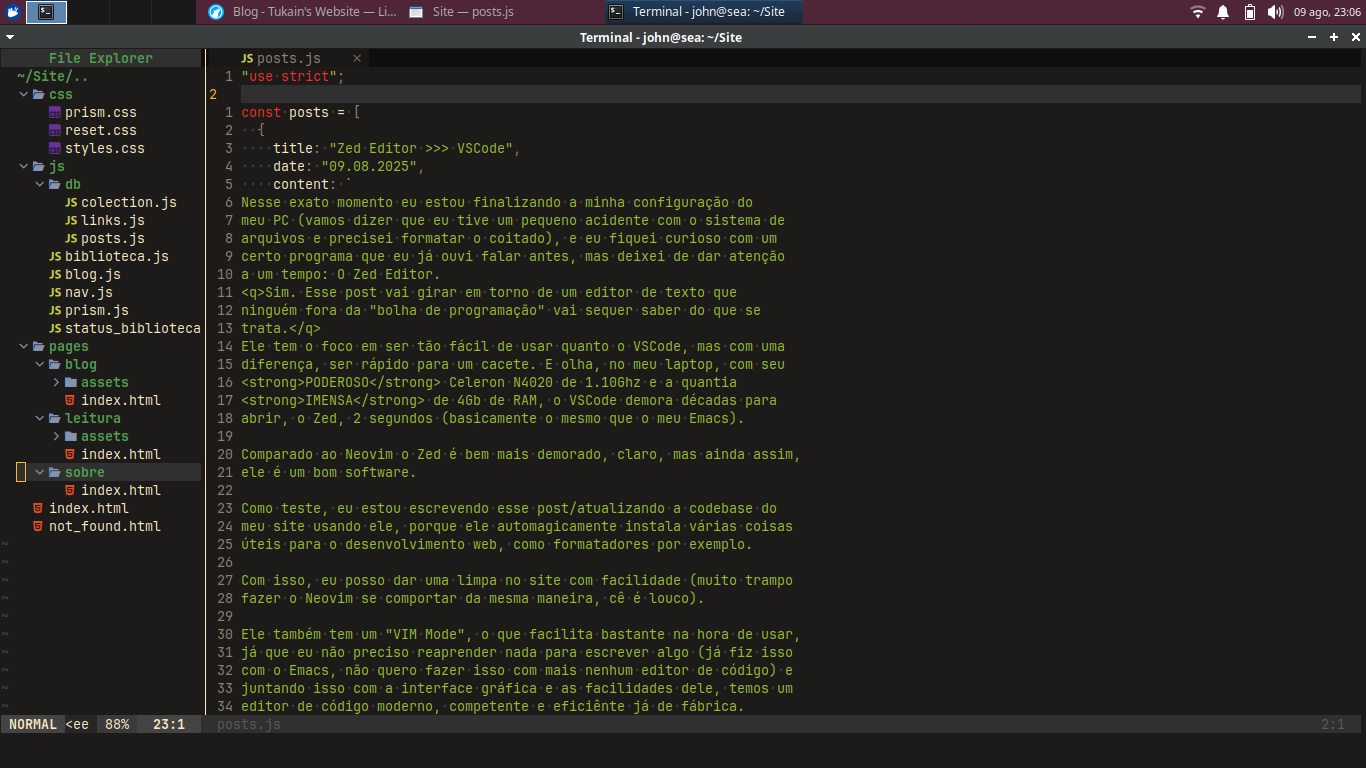This screenshot has height=768, width=1366.
Task: Click posts.js filename in the status line
Action: click(x=249, y=724)
